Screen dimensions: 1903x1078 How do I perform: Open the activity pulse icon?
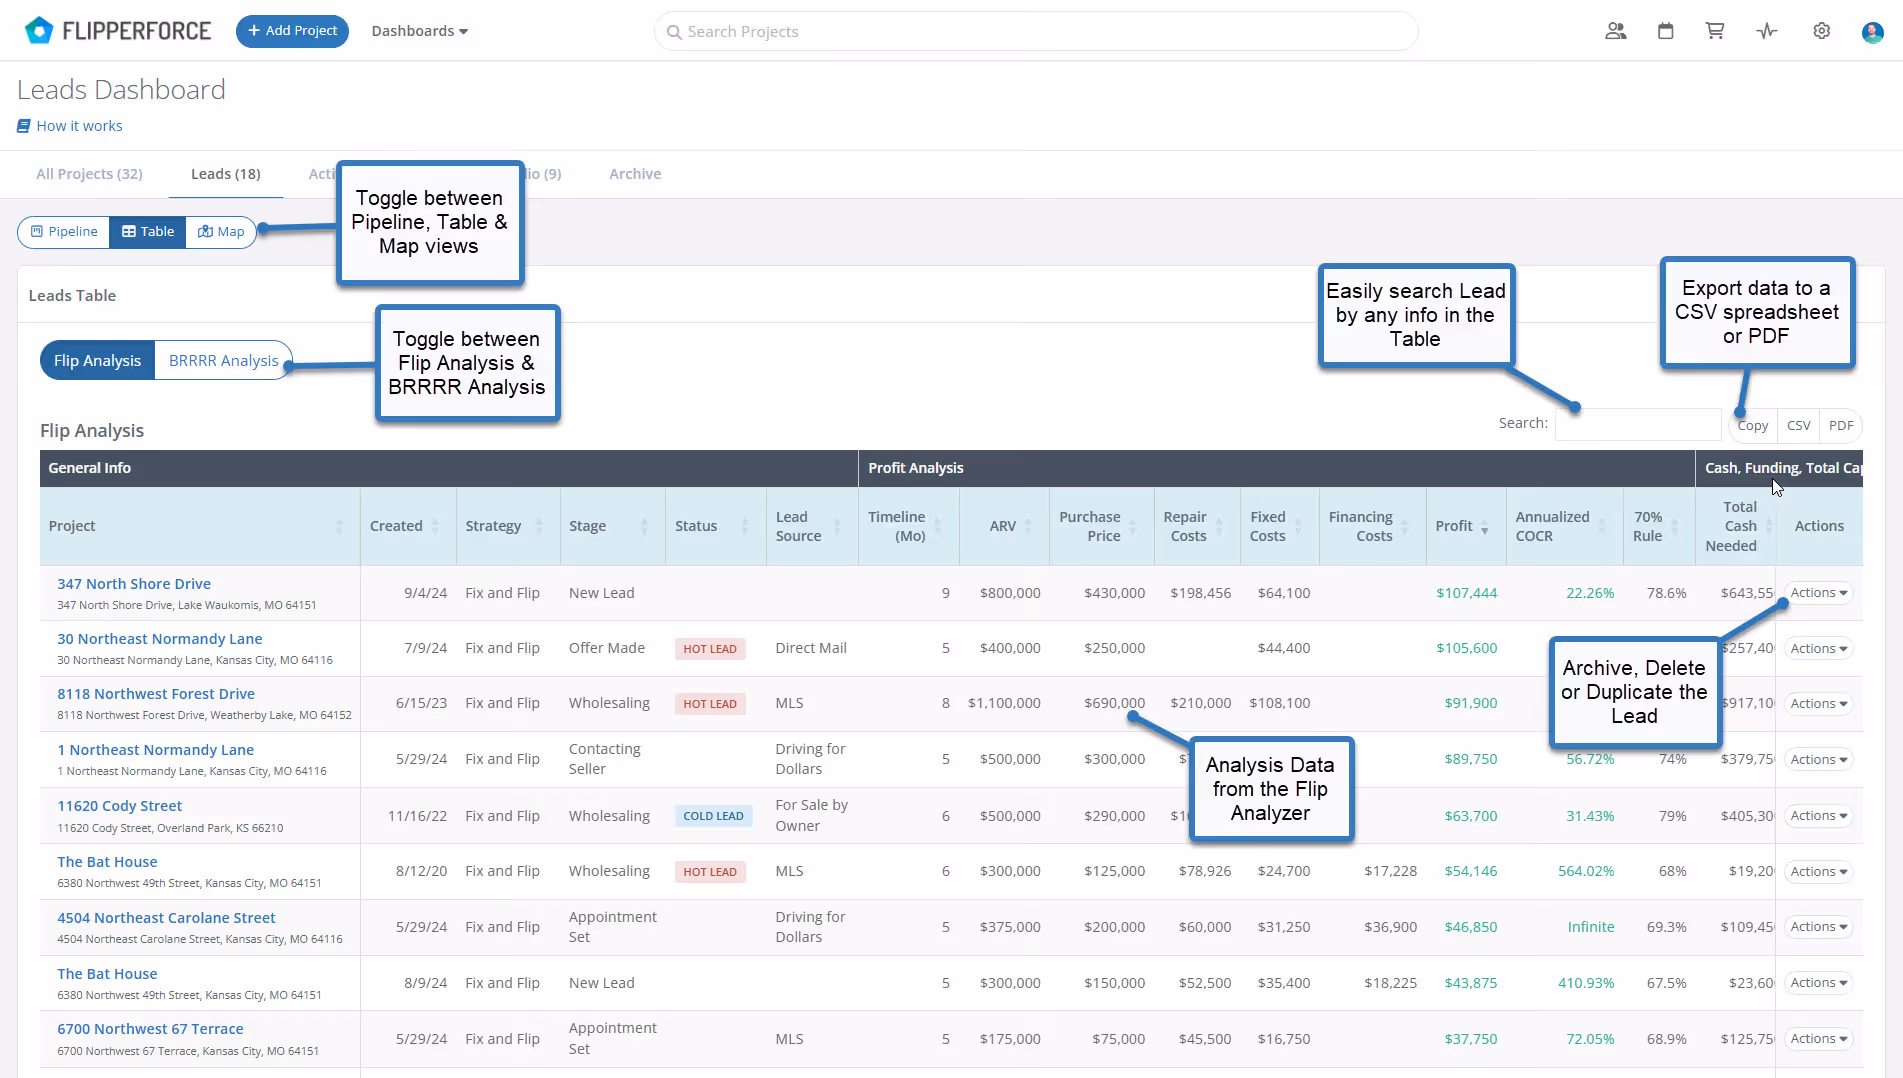pos(1767,31)
